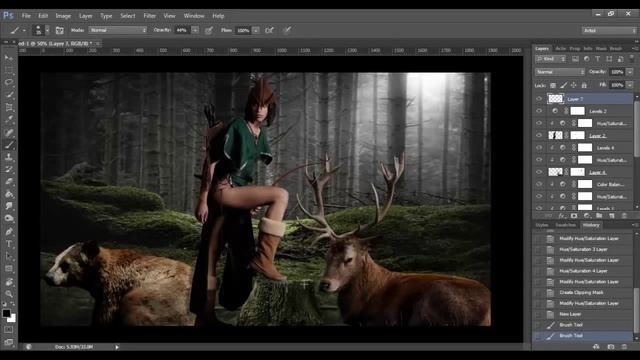Open the layer filter Kind dropdown
Viewport: 640px width, 360px height.
[550, 59]
